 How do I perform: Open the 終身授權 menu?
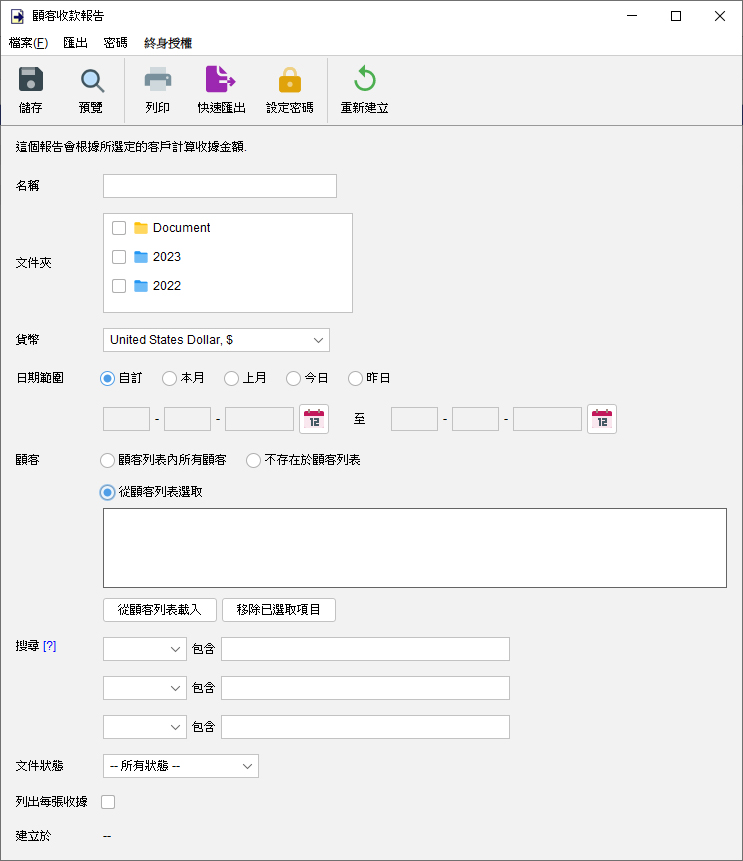pos(168,43)
